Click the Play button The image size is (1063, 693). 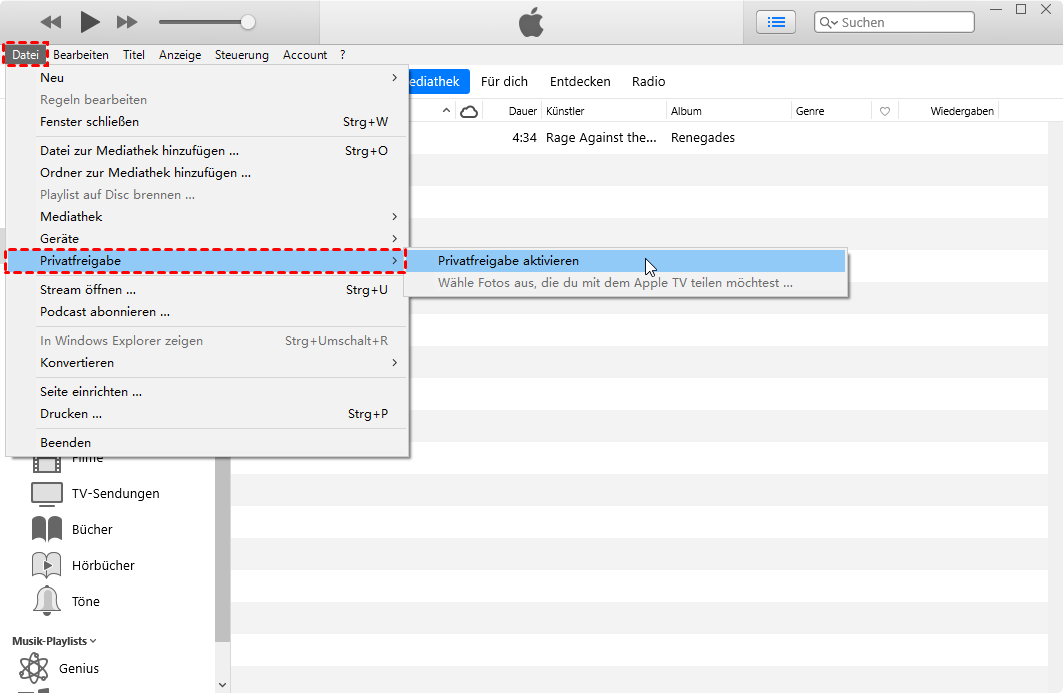89,21
